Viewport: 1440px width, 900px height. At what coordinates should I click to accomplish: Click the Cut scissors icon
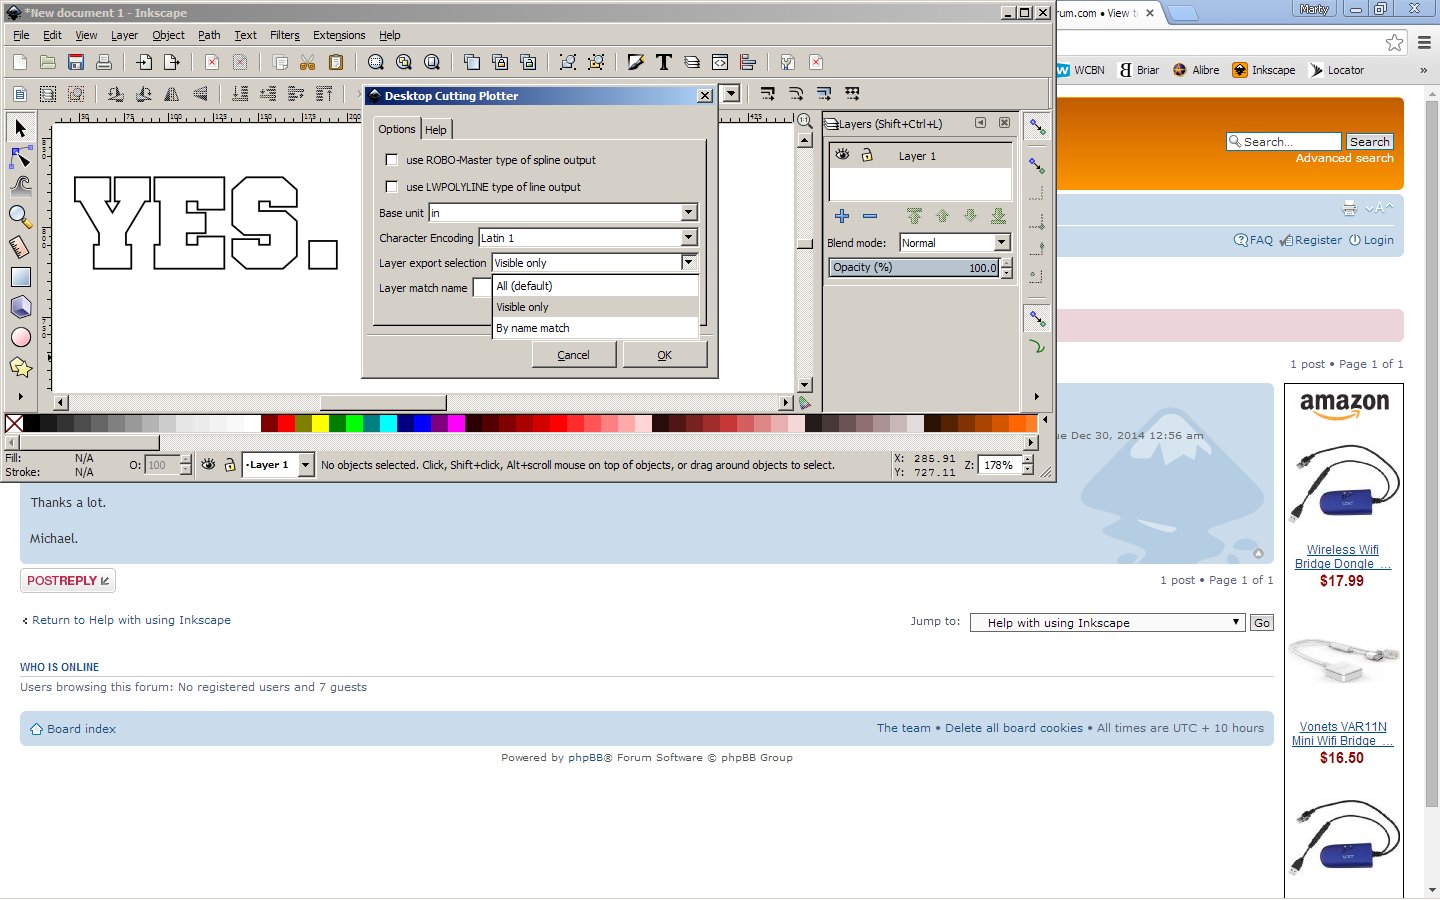[x=307, y=62]
